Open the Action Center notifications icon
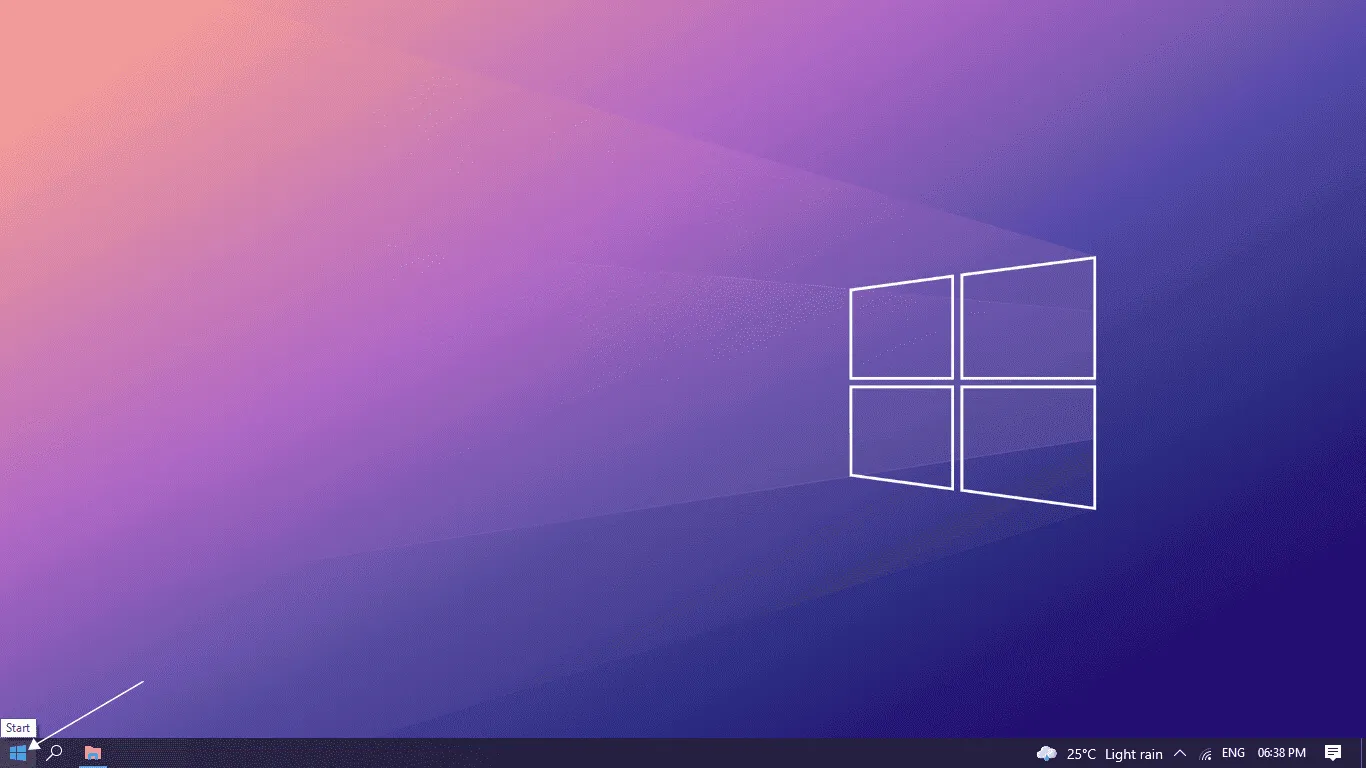This screenshot has height=768, width=1366. coord(1333,753)
